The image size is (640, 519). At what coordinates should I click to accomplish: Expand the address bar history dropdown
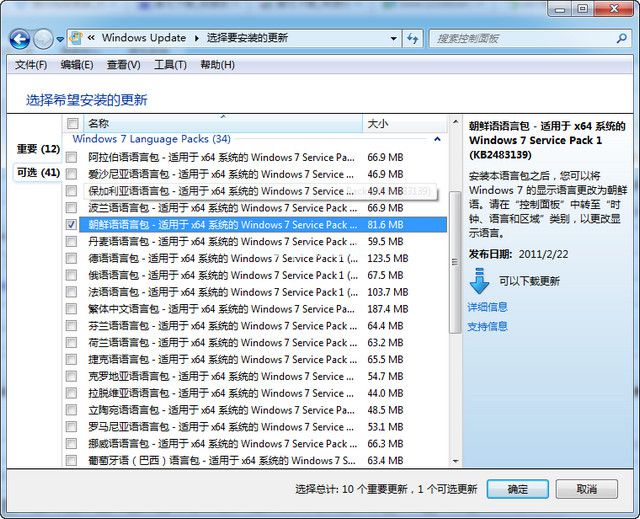click(x=393, y=39)
